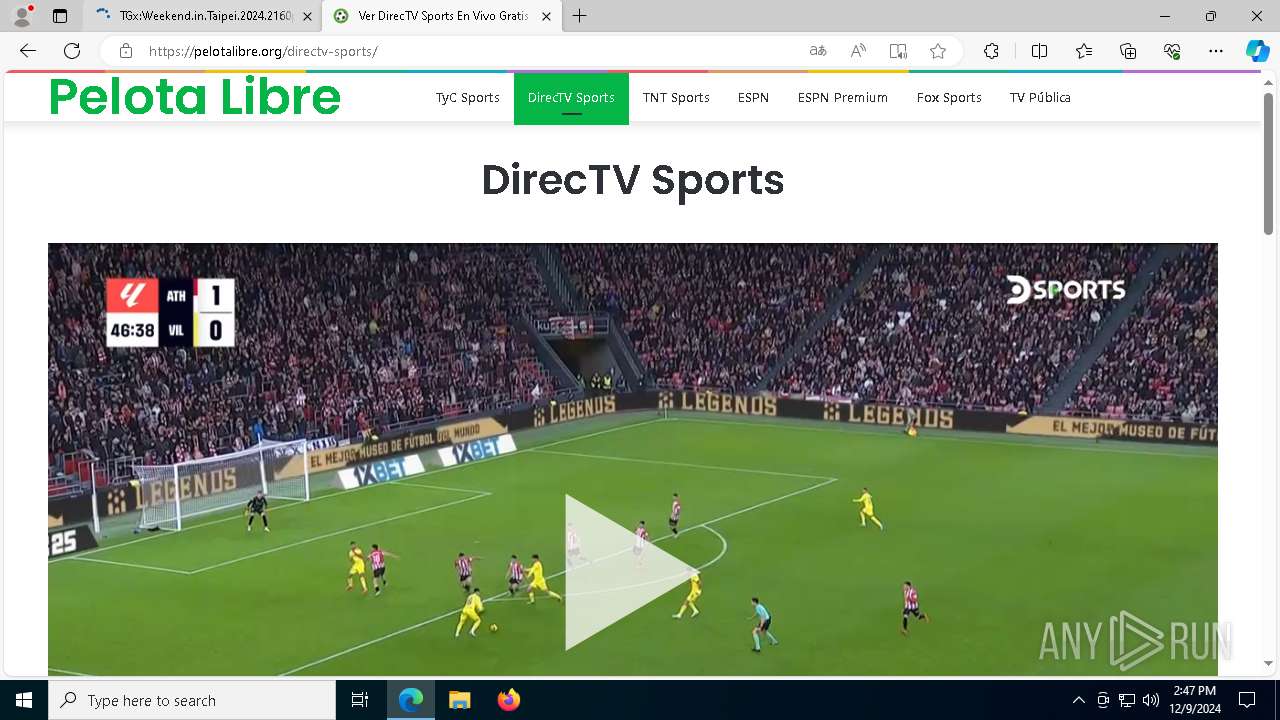Close the Ver DirecTV Sports tab

pos(546,16)
